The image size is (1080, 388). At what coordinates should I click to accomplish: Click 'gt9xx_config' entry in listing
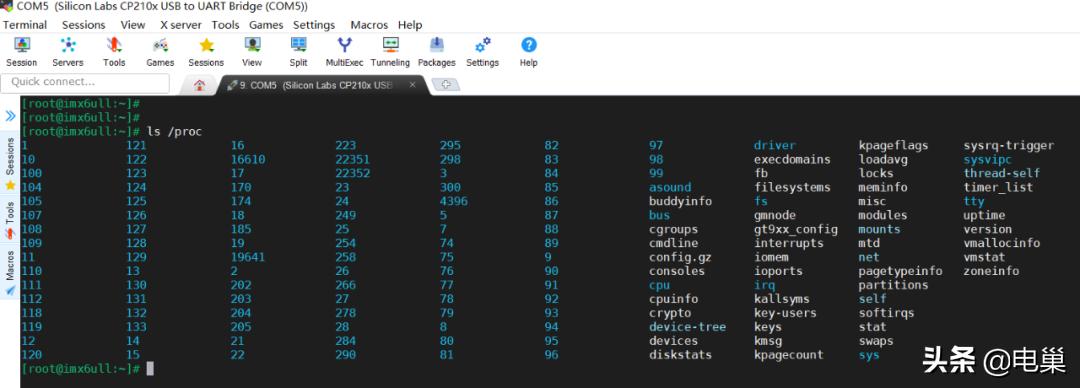(x=796, y=229)
